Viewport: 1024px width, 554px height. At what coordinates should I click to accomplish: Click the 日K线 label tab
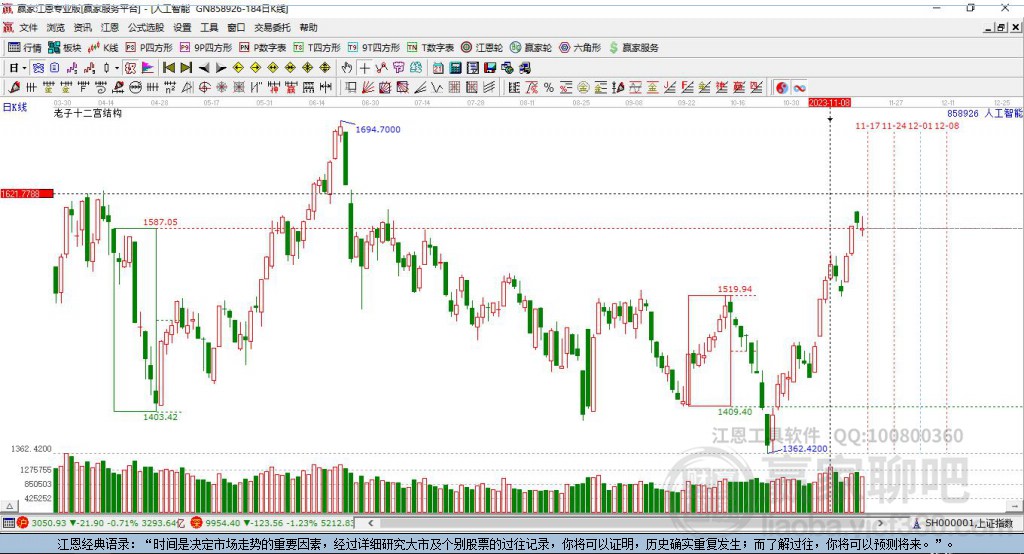(x=15, y=107)
